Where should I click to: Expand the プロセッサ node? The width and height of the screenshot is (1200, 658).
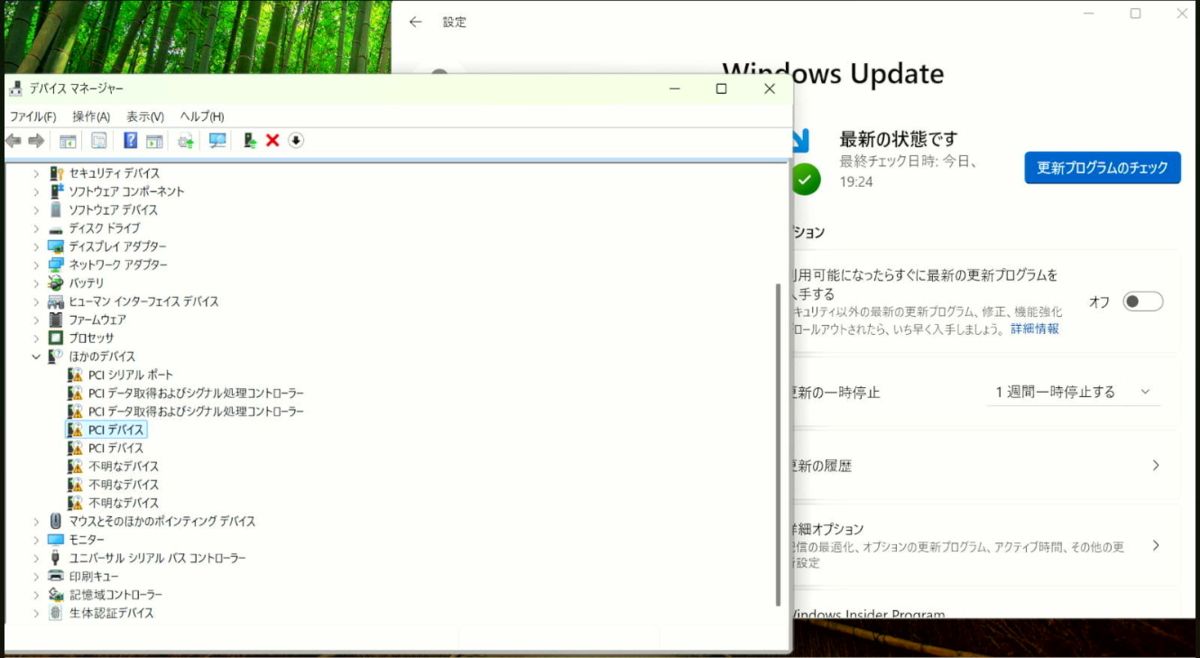click(x=36, y=338)
